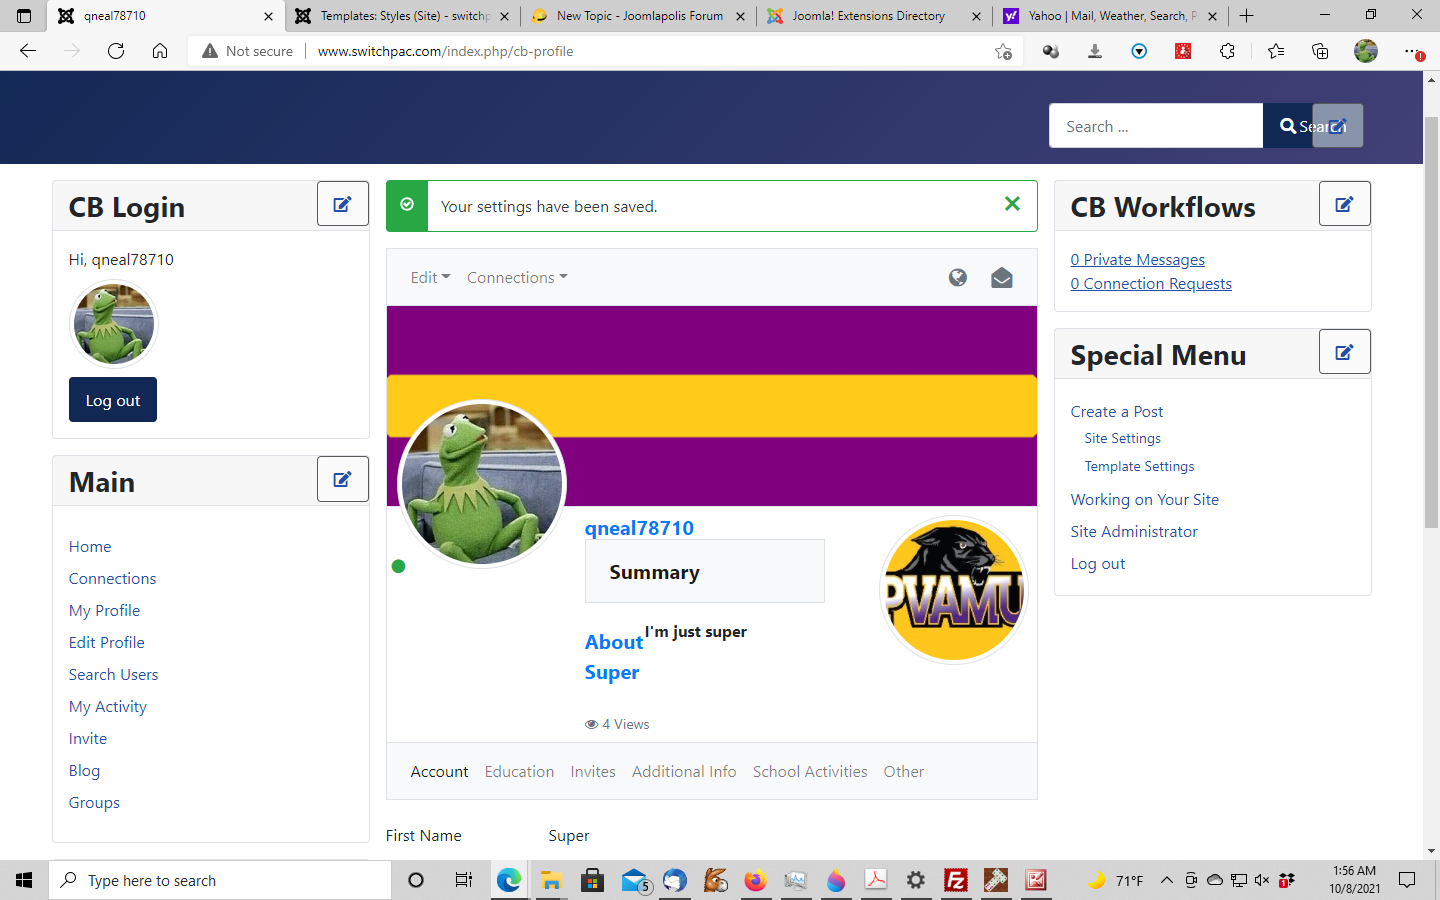Click the download extension icon in toolbar
This screenshot has height=900, width=1440.
coord(1095,51)
